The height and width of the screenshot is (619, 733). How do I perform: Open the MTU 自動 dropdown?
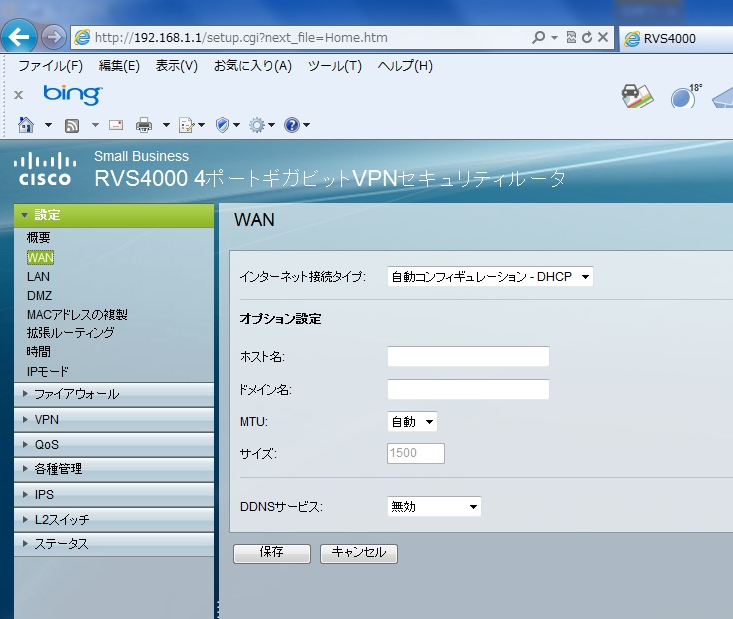412,422
